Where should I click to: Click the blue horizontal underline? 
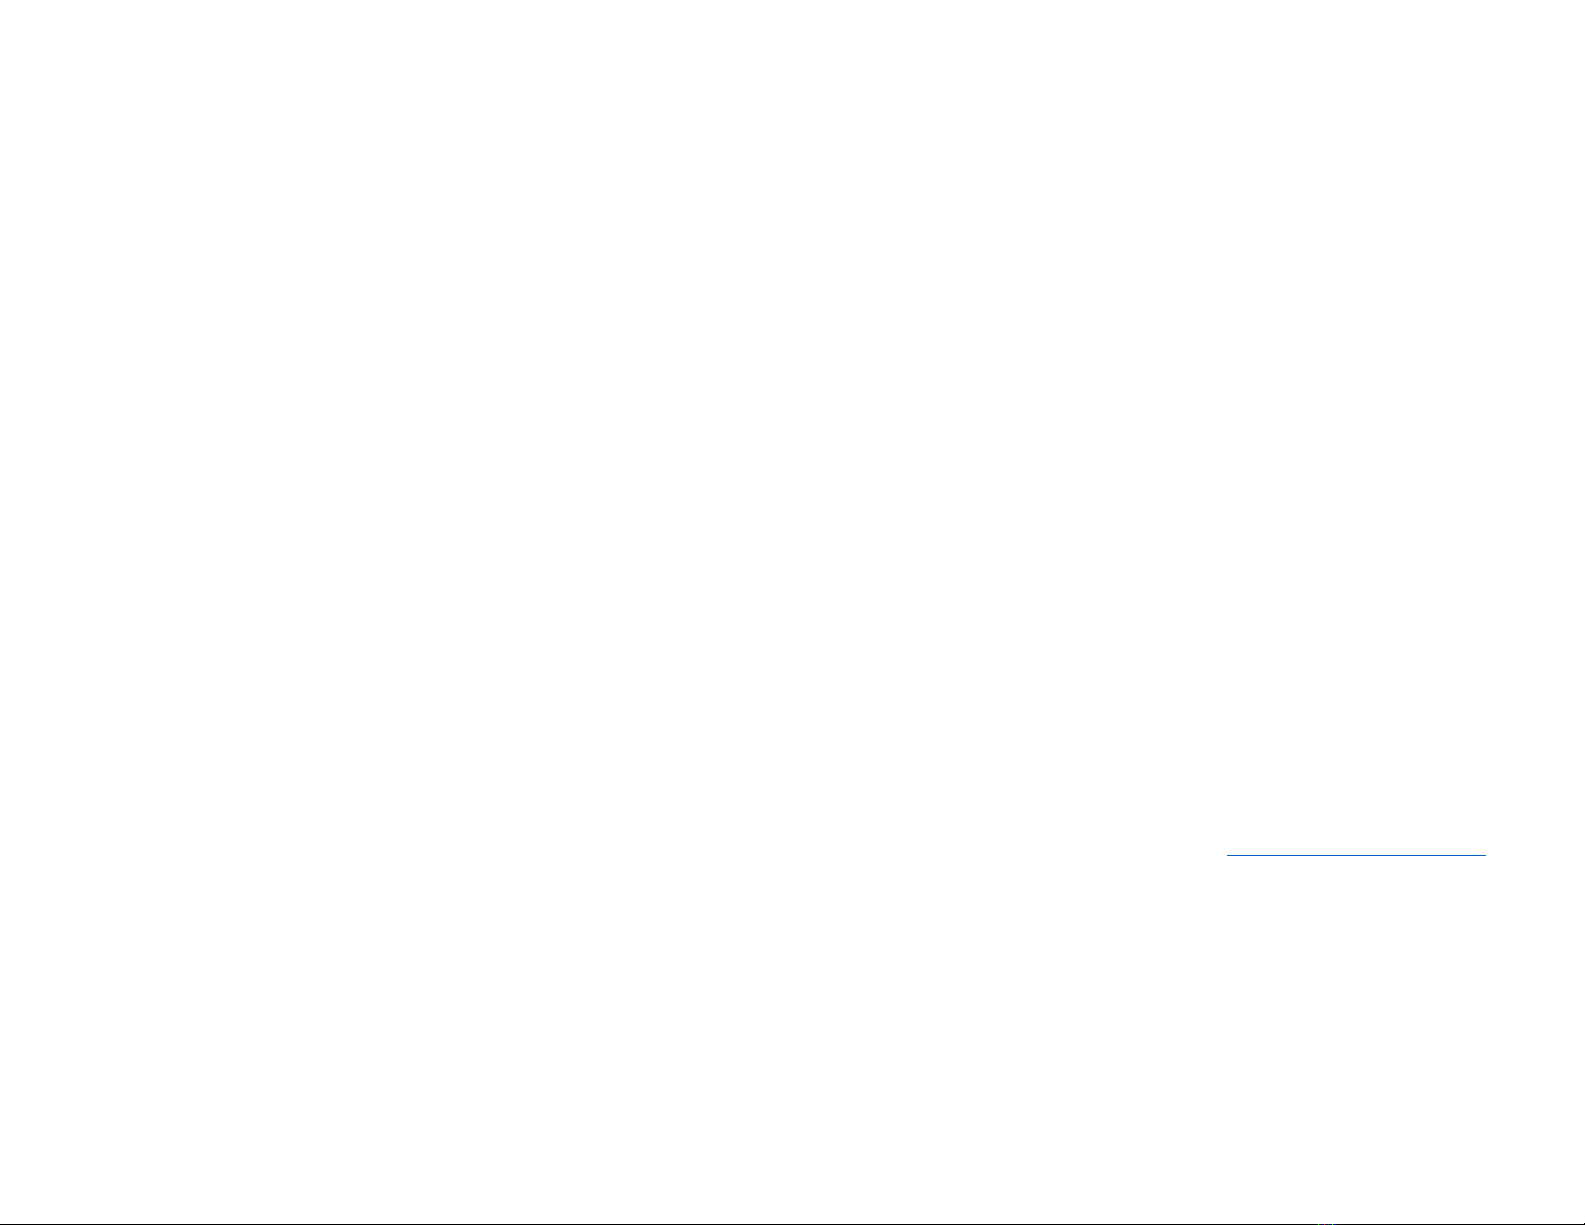click(x=1356, y=855)
